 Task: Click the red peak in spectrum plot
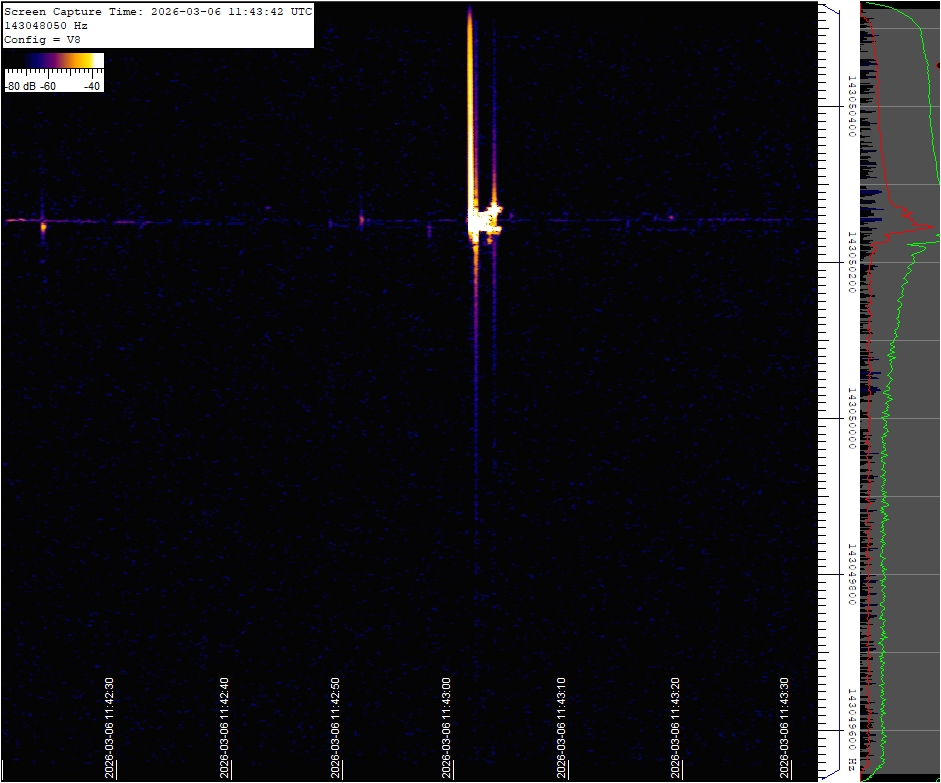click(930, 227)
